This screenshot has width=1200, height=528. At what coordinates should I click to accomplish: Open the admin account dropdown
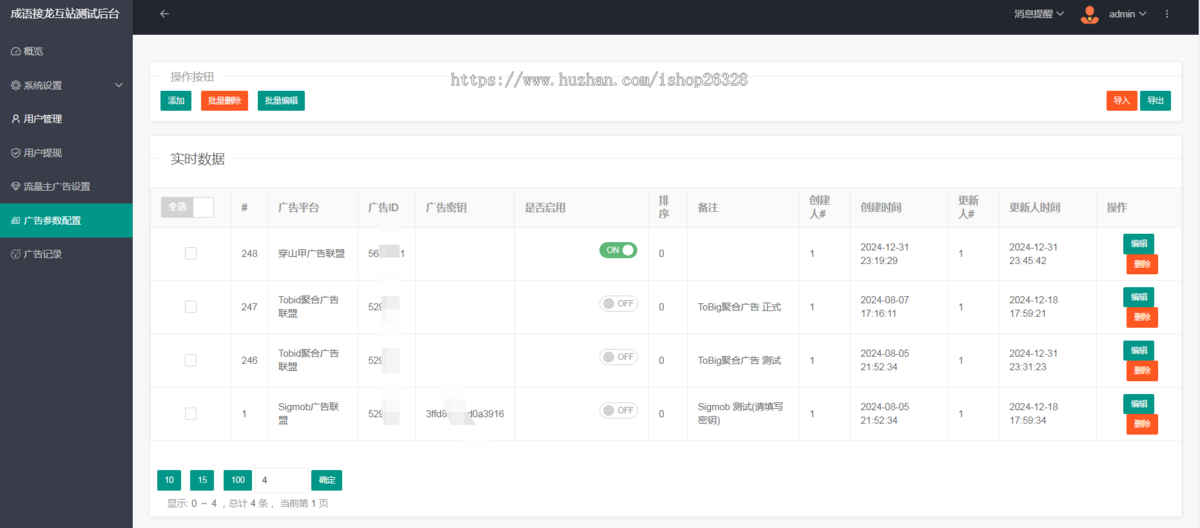(x=1127, y=14)
